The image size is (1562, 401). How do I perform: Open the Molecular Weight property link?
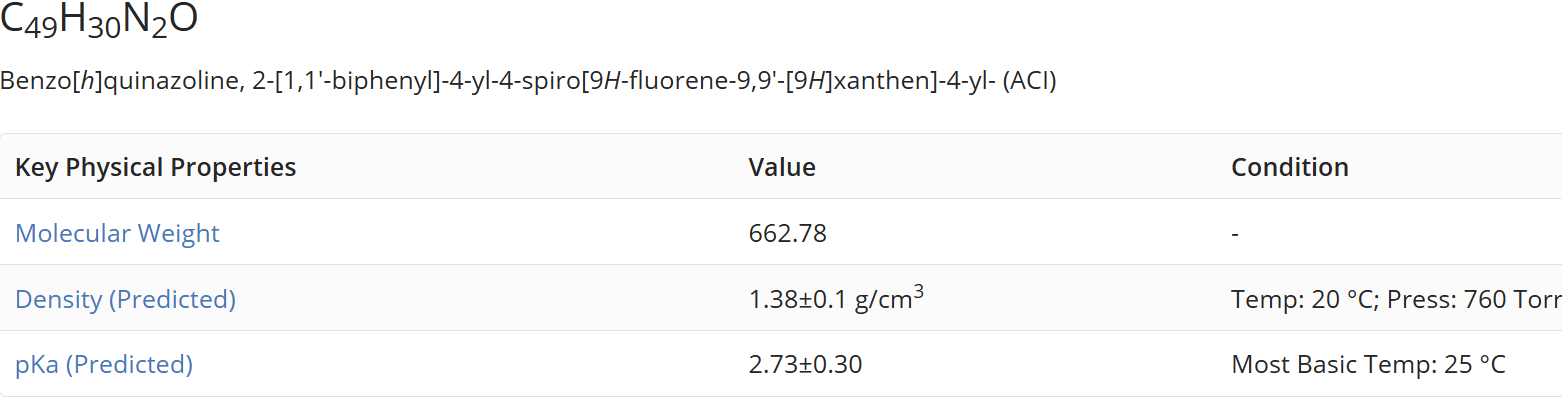click(117, 233)
